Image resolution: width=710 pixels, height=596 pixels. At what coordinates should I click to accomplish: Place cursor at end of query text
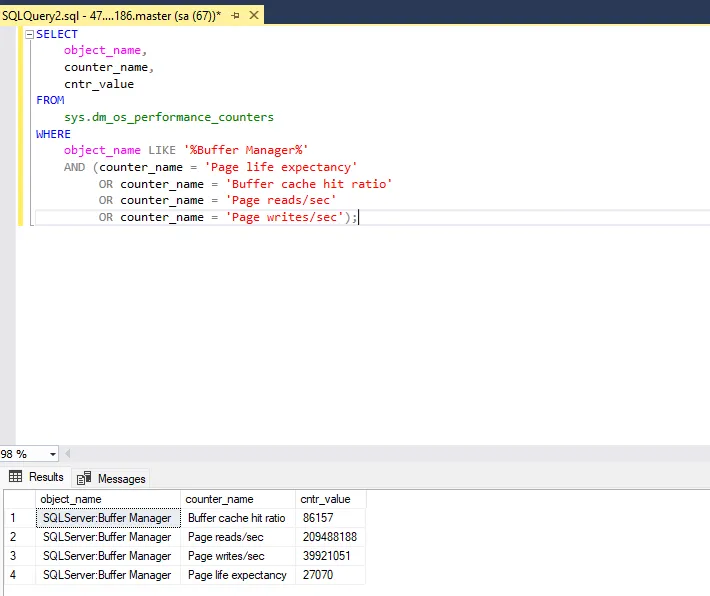[x=358, y=217]
